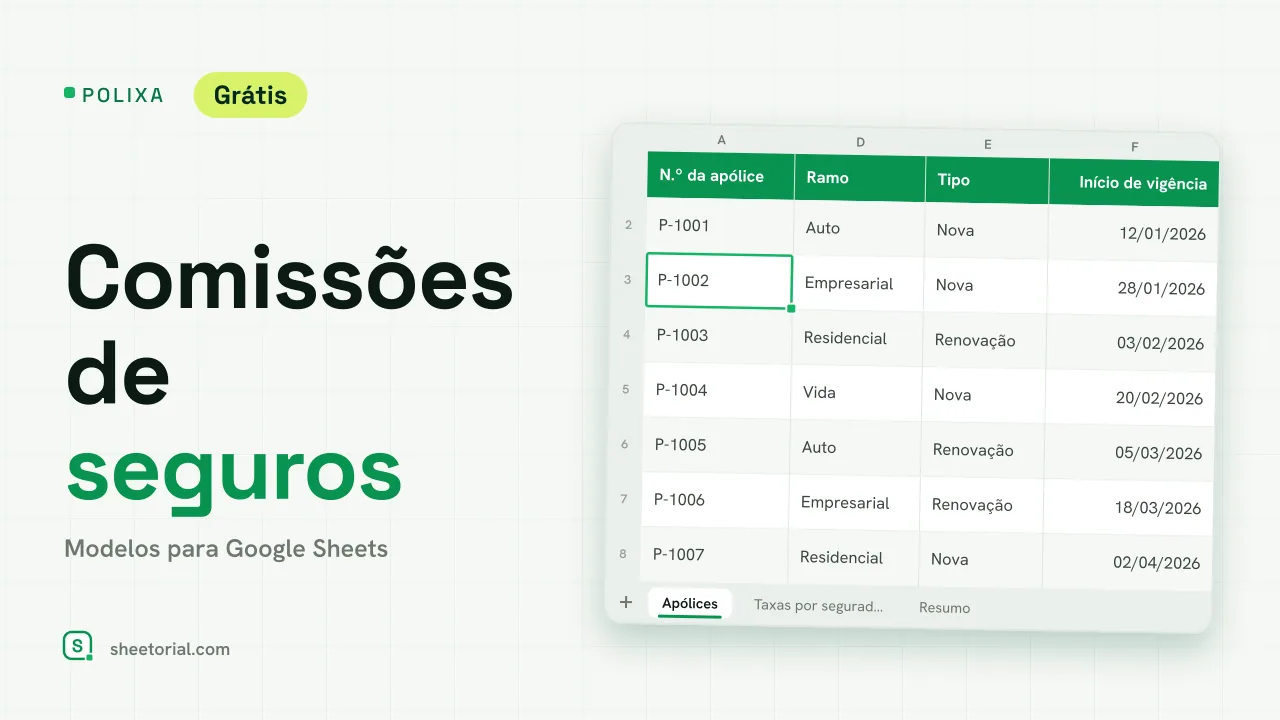Select cell P-1001
Screen dimensions: 1280x720
coord(720,226)
